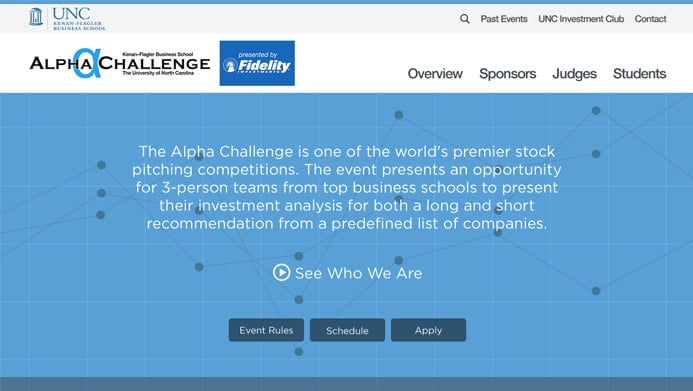Open the Judges menu item
This screenshot has height=391, width=693.
[x=574, y=74]
